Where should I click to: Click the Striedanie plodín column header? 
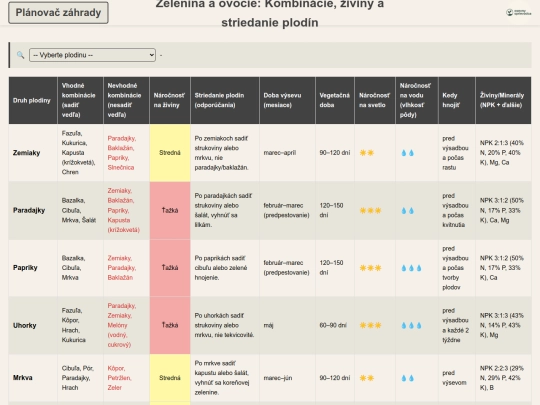[225, 100]
